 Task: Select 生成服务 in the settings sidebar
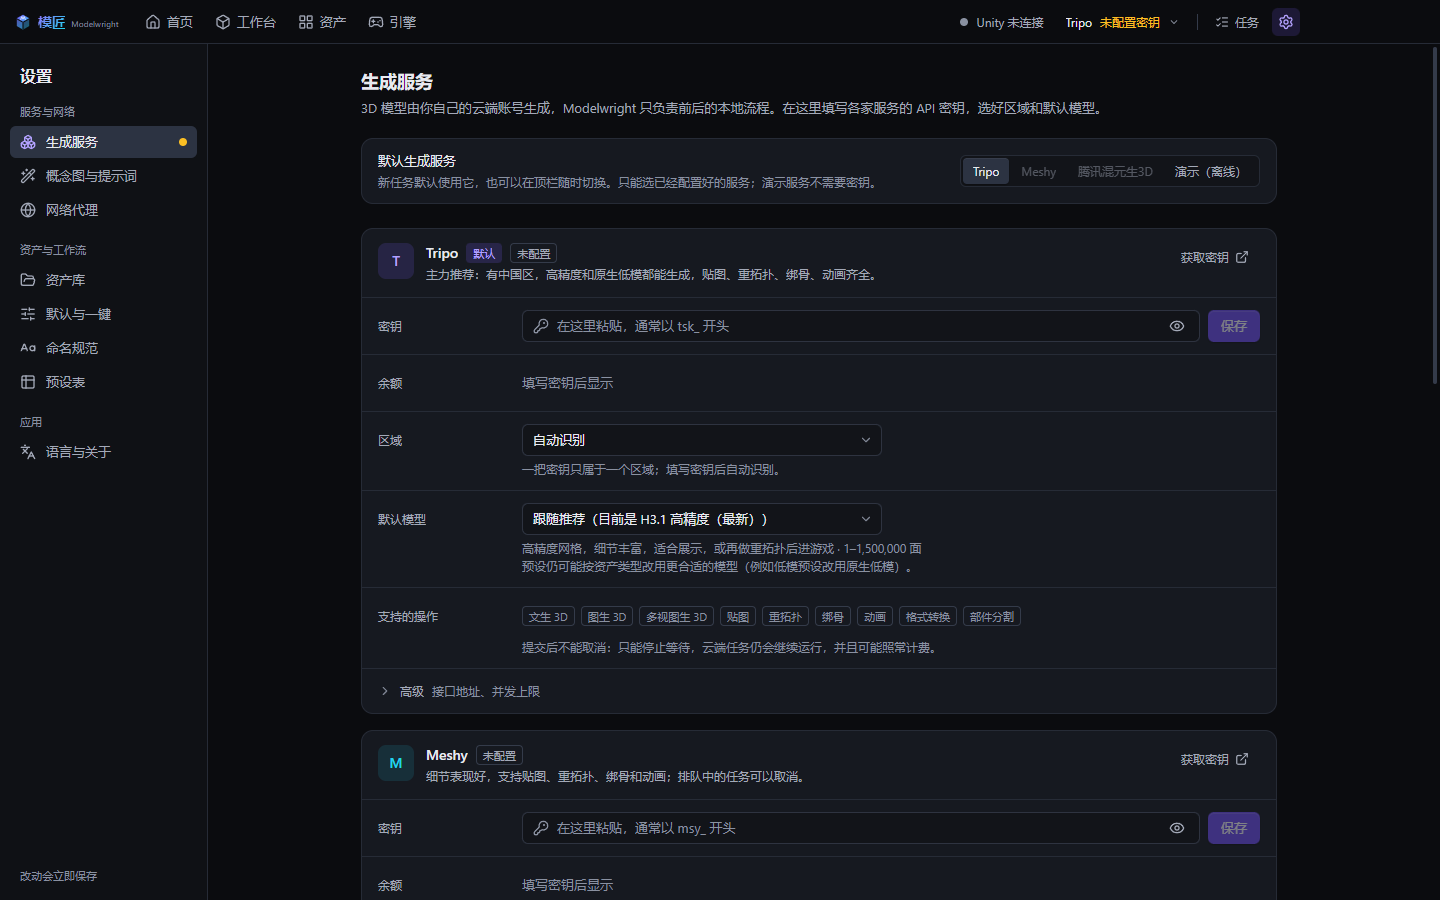pyautogui.click(x=103, y=142)
